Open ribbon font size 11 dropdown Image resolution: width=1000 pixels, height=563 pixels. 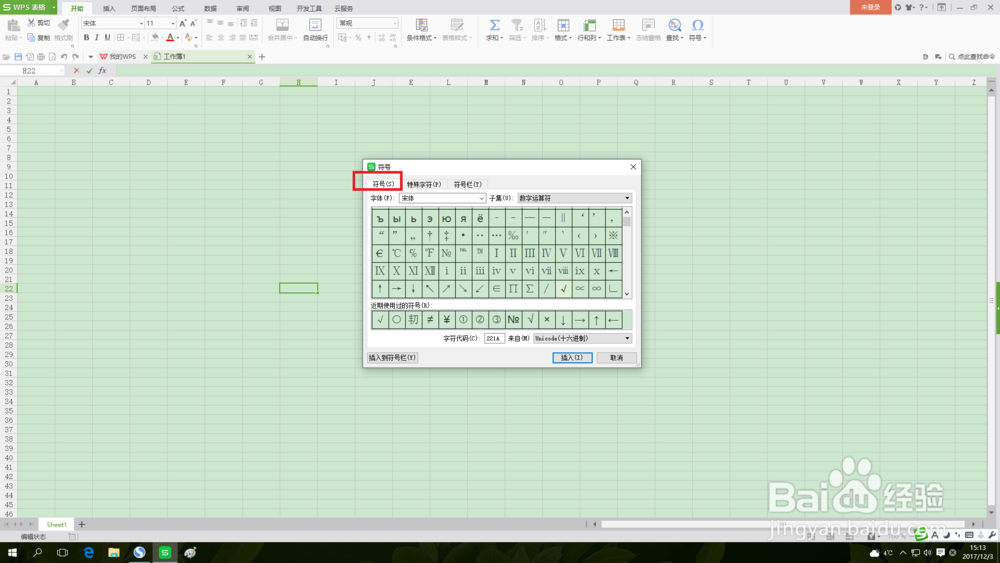173,23
